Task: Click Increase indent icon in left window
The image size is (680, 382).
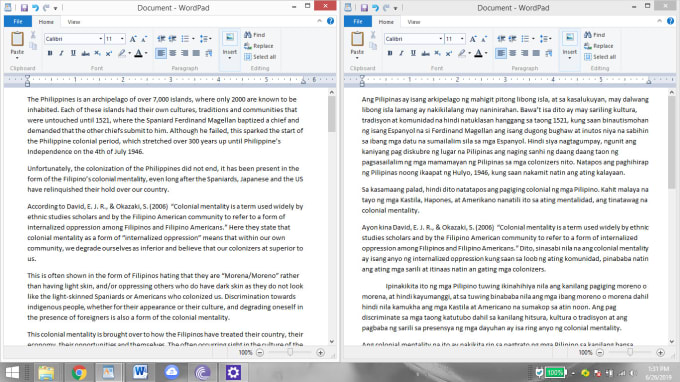Action: point(173,39)
